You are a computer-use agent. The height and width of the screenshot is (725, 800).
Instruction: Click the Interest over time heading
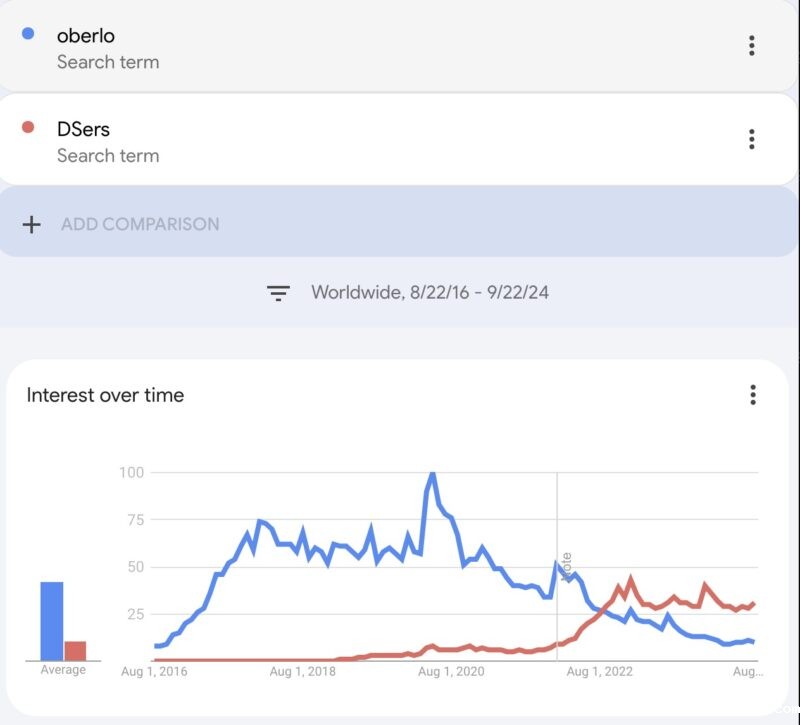pyautogui.click(x=105, y=395)
